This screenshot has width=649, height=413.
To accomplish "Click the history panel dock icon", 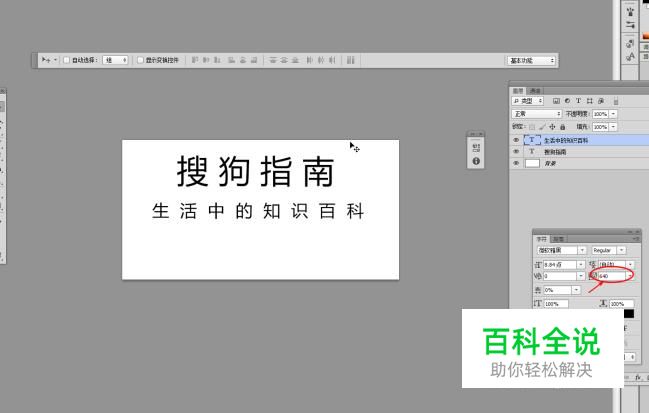I will tap(476, 148).
